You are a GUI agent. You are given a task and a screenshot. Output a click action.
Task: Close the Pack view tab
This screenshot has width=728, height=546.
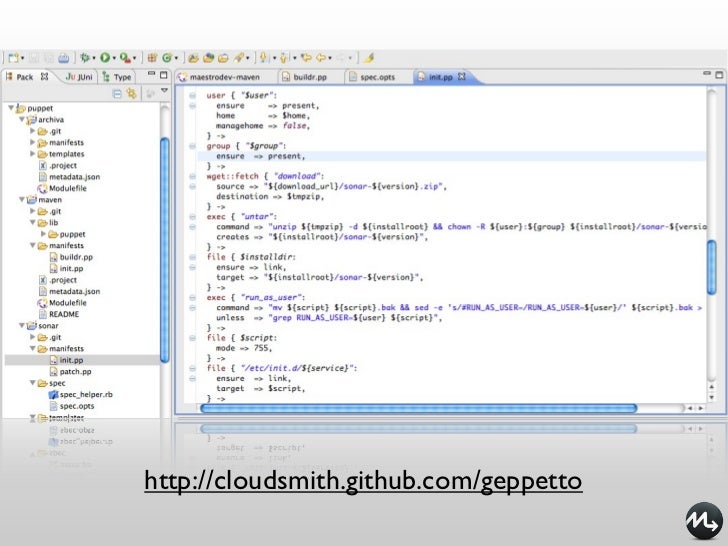point(44,76)
